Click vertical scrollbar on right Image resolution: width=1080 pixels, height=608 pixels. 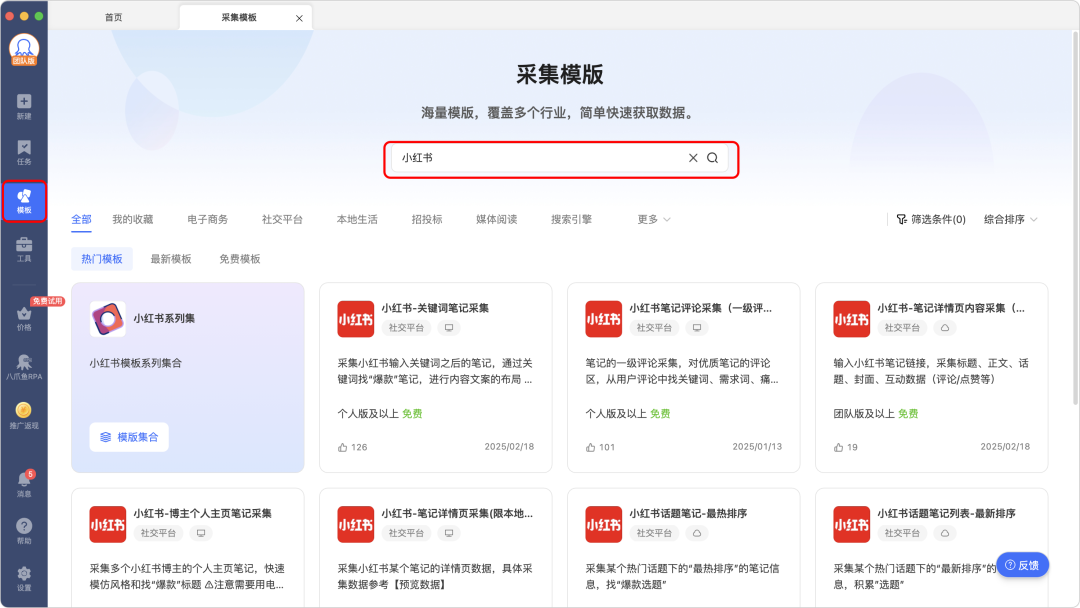pyautogui.click(x=1075, y=219)
